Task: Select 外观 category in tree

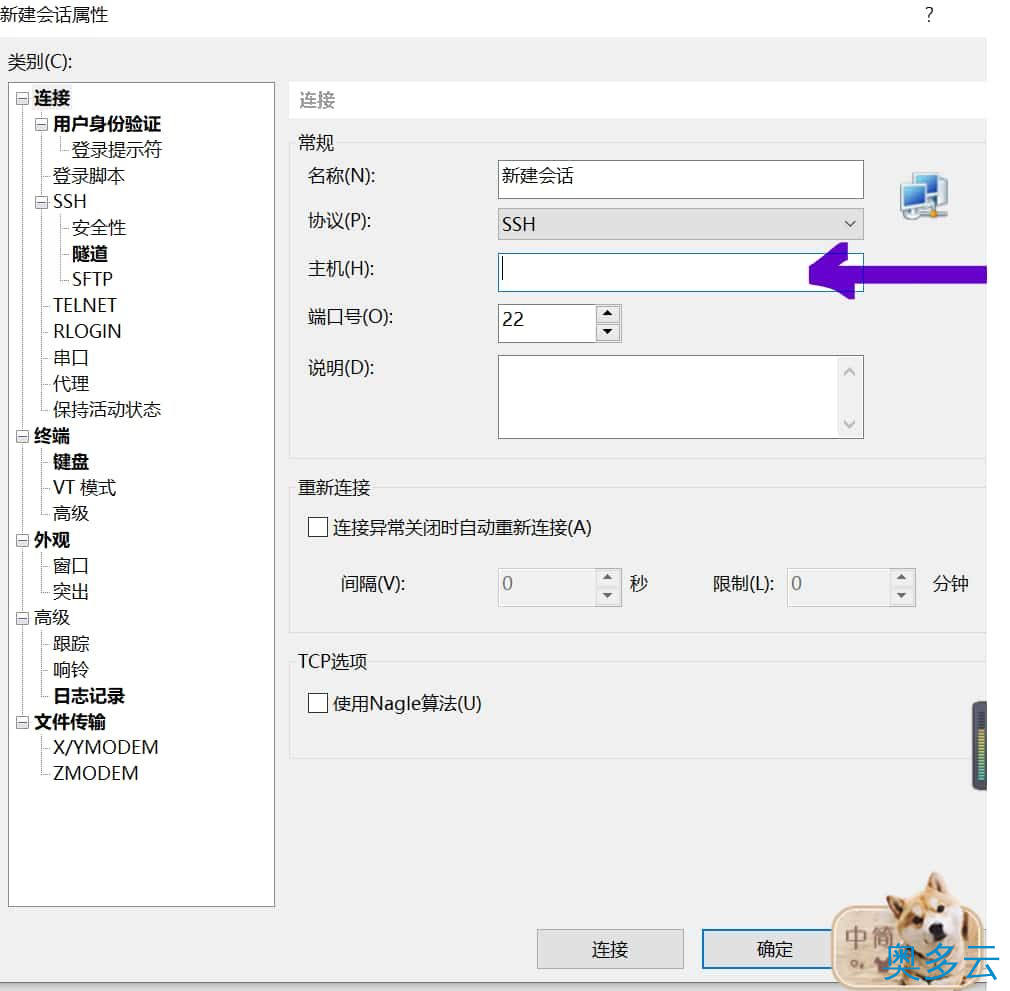Action: pos(52,540)
